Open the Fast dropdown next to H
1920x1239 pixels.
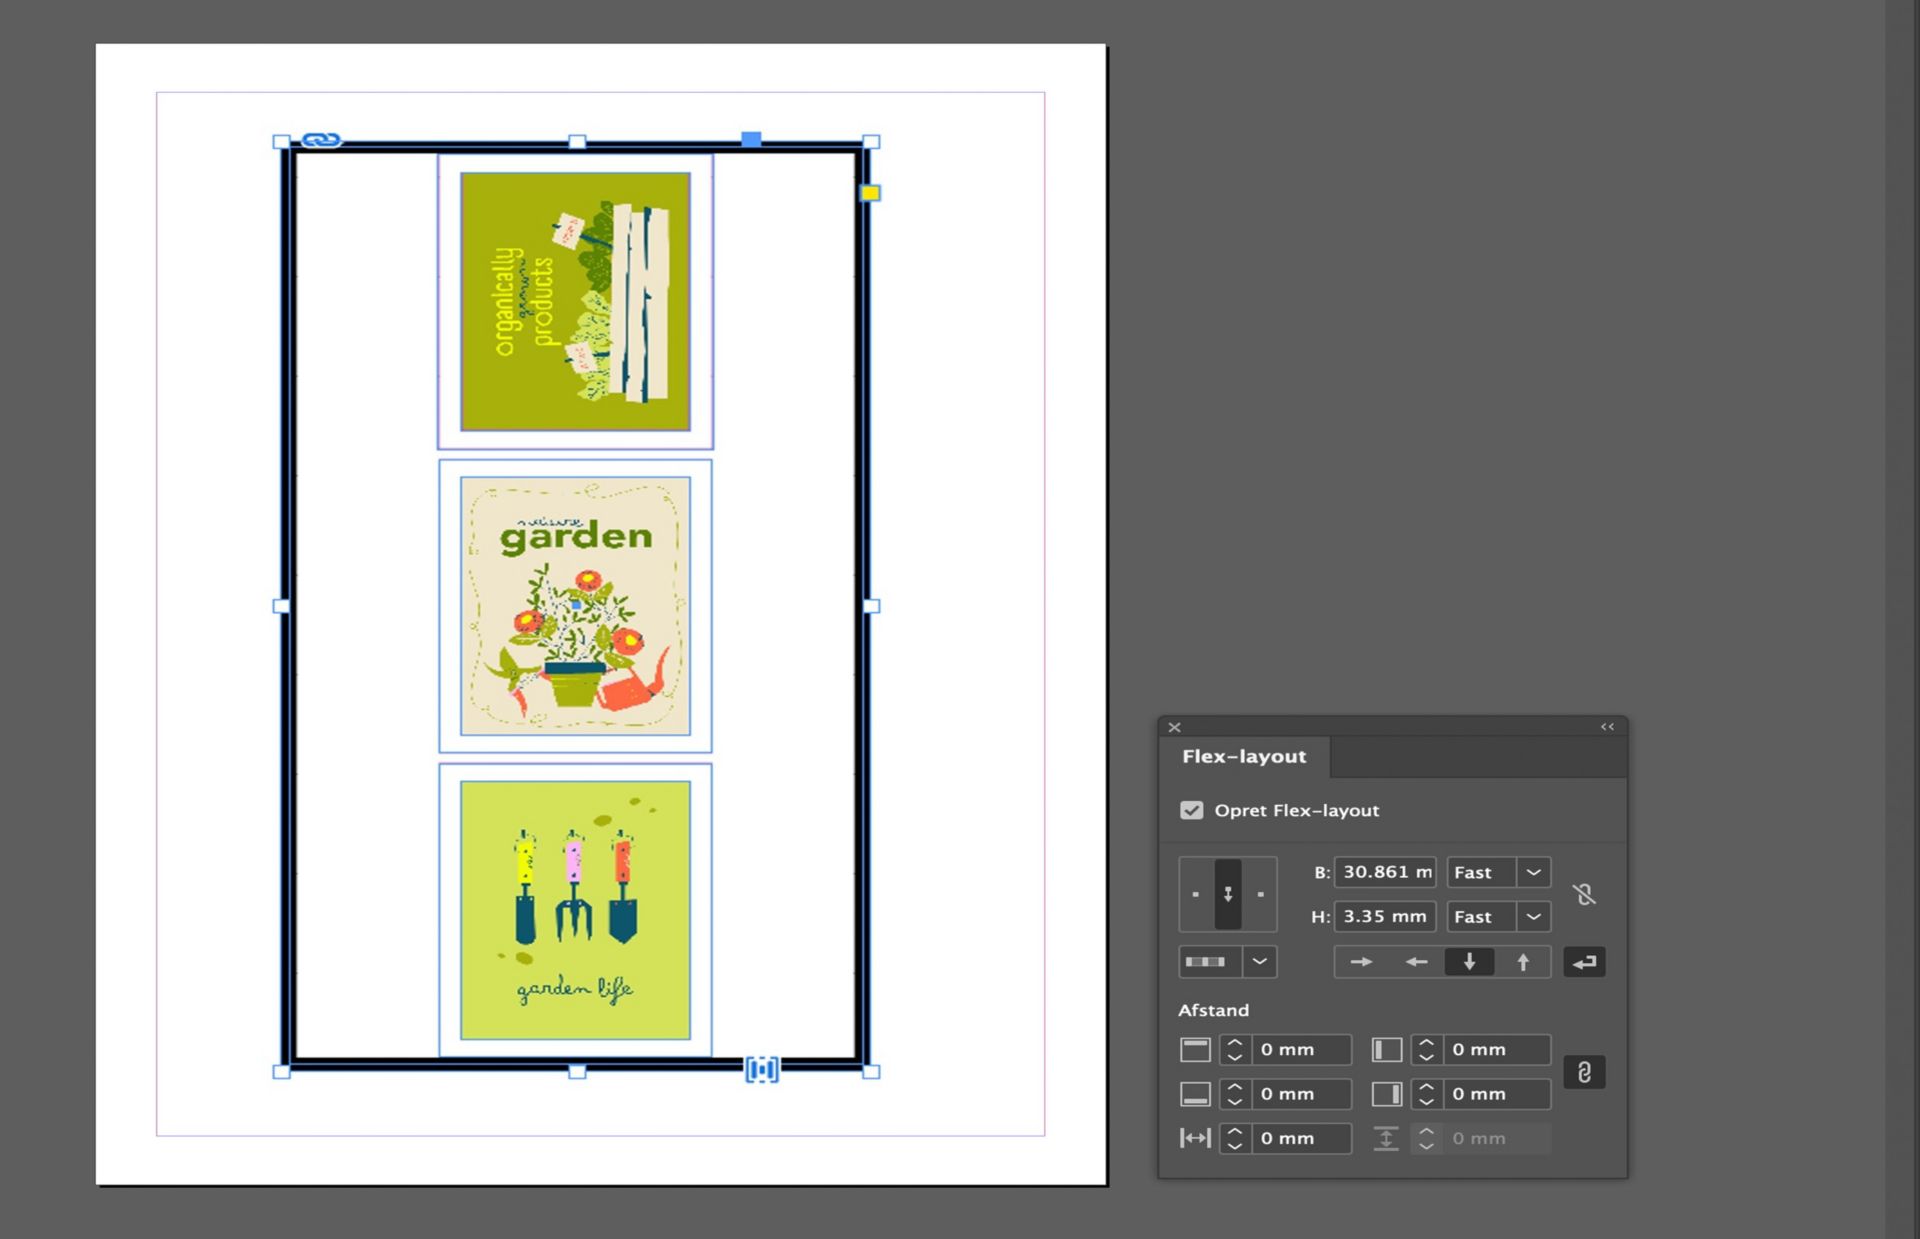[1533, 916]
